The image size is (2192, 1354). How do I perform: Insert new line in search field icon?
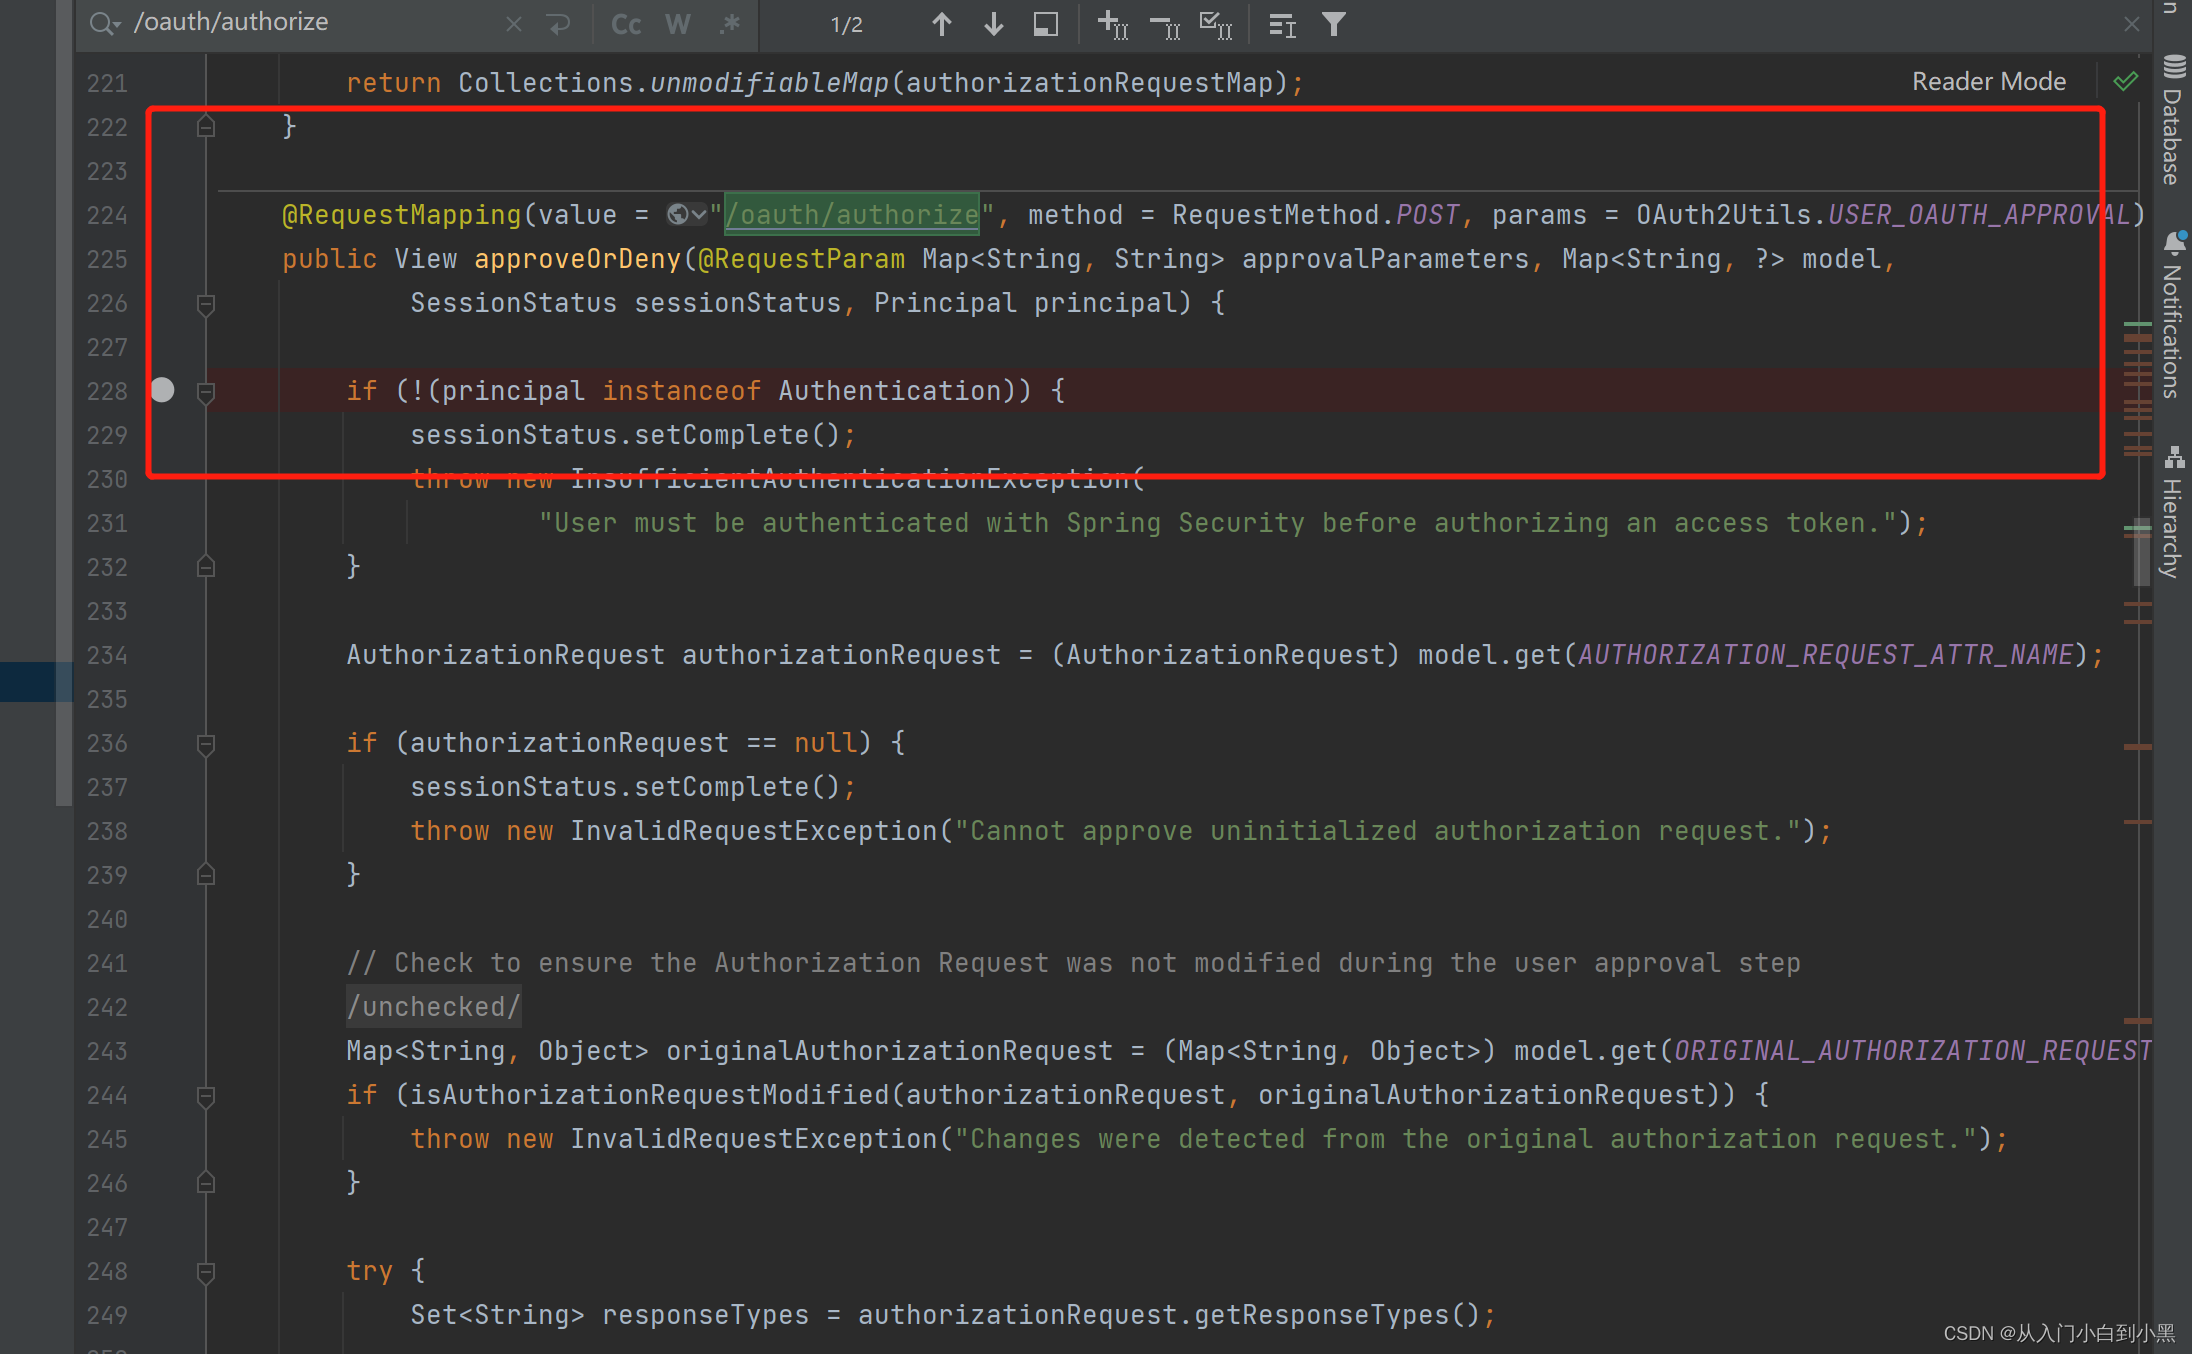click(x=558, y=24)
